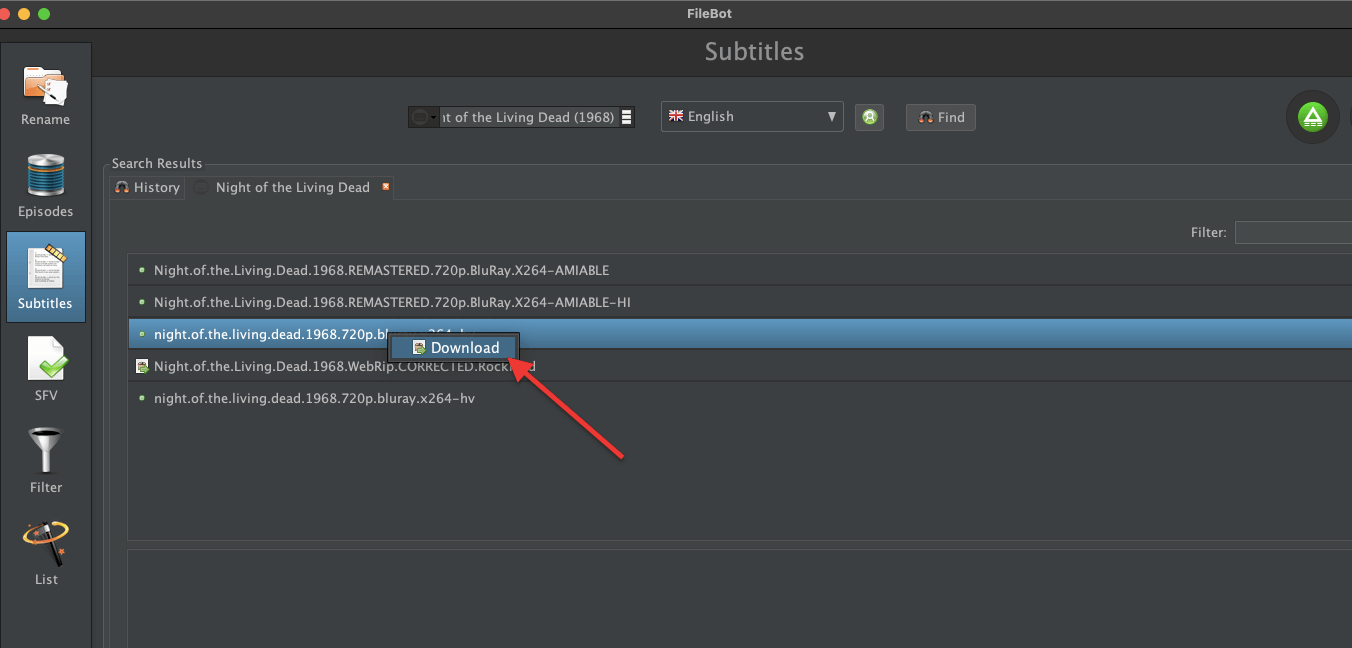This screenshot has width=1352, height=648.
Task: Click the WebRip.CORRECTED row archive icon
Action: coord(142,366)
